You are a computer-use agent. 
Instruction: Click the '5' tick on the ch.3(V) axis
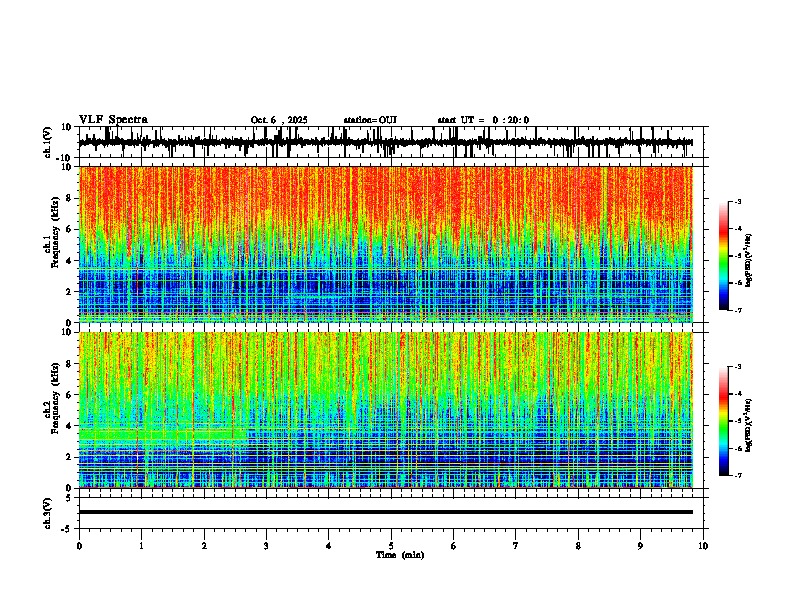70,497
